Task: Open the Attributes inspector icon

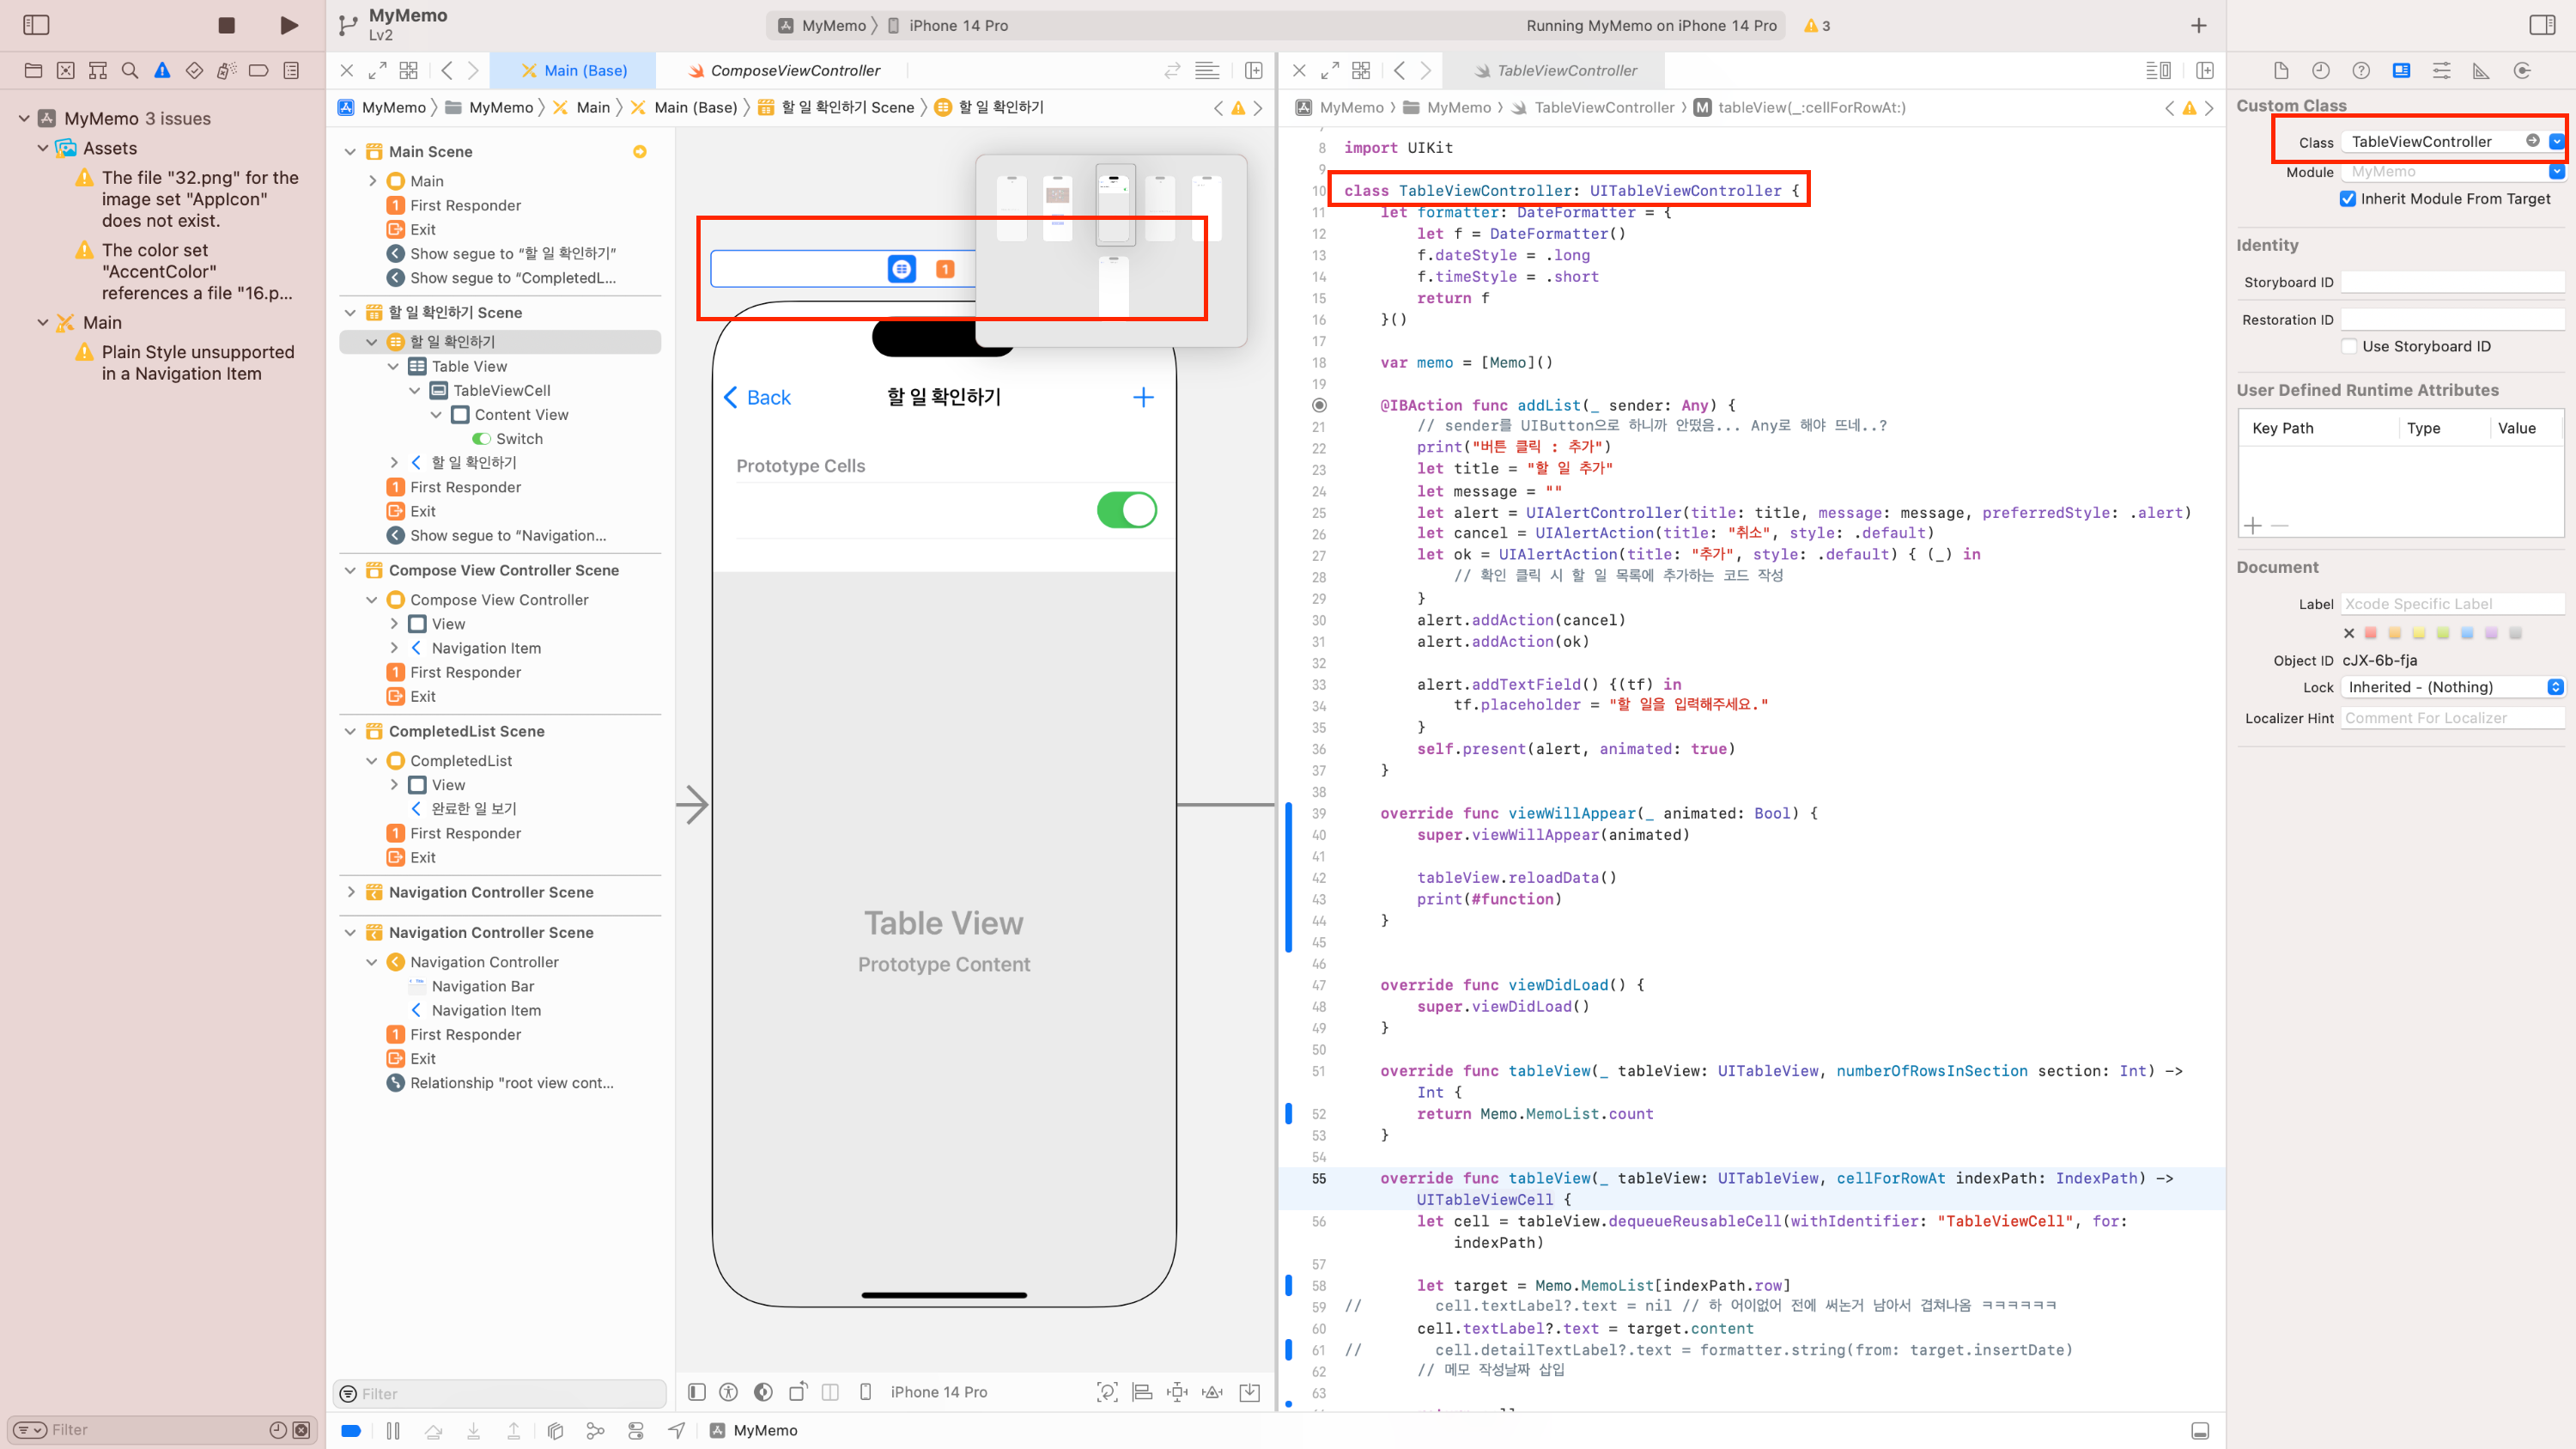Action: [x=2441, y=70]
